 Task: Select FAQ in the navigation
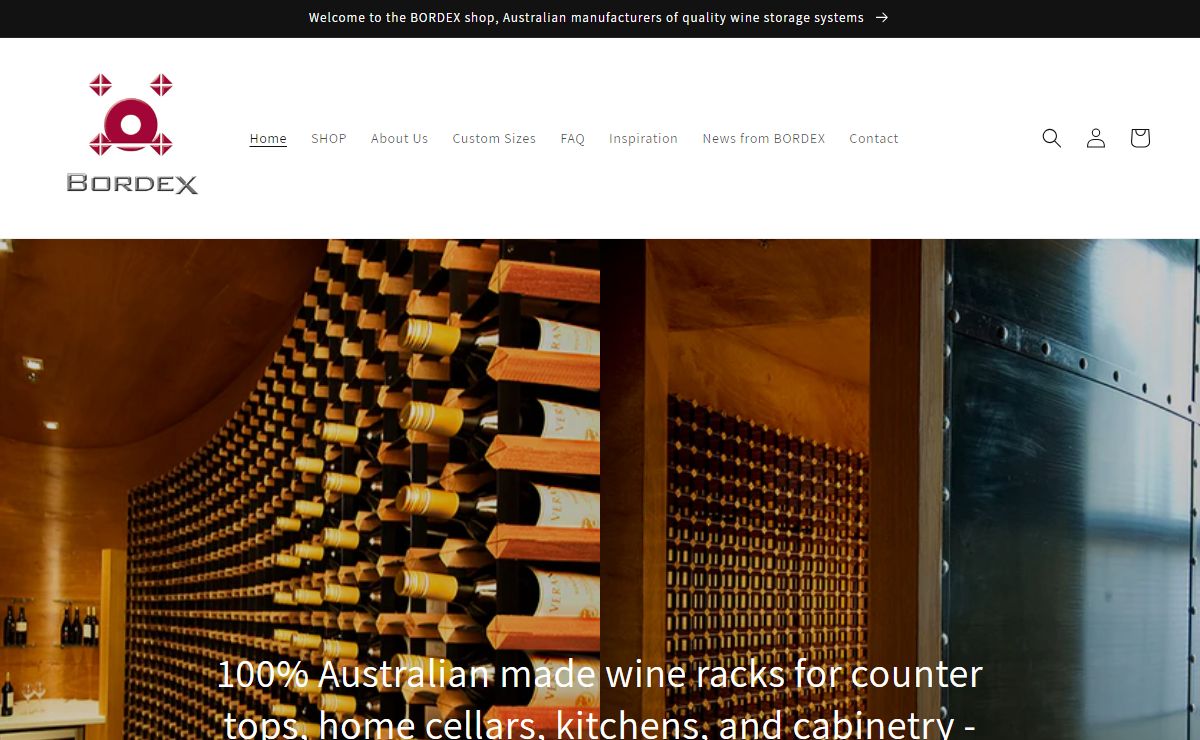(572, 139)
